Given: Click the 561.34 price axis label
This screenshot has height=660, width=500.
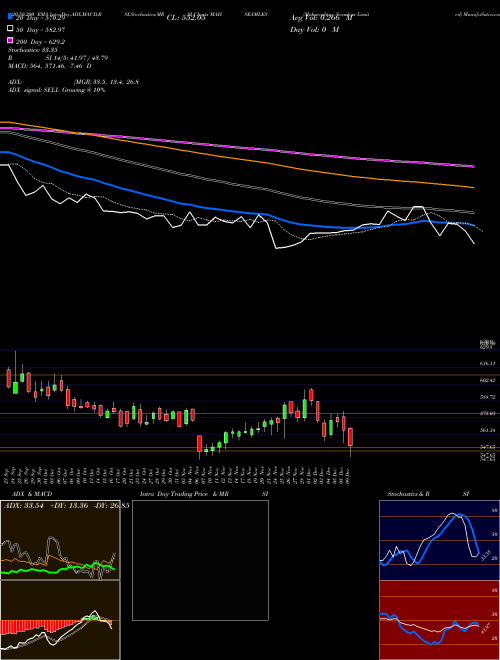Looking at the screenshot, I should coord(489,430).
